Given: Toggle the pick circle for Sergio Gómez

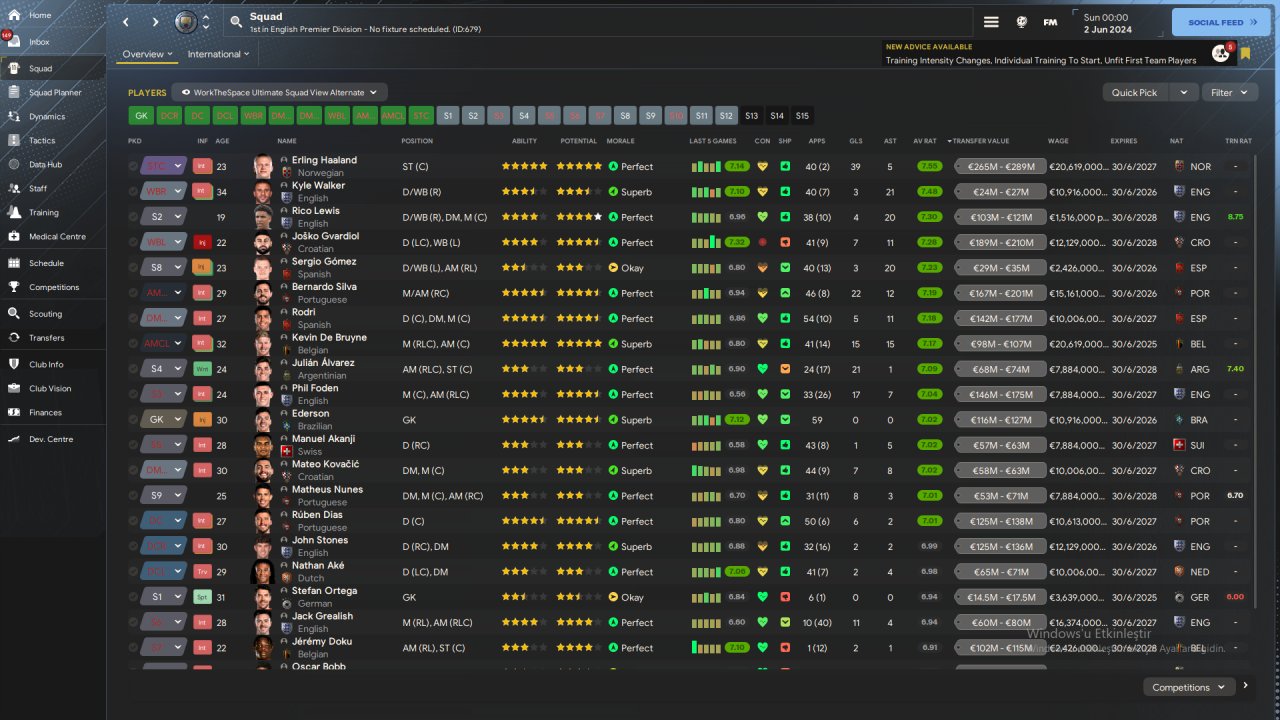Looking at the screenshot, I should click(x=134, y=268).
